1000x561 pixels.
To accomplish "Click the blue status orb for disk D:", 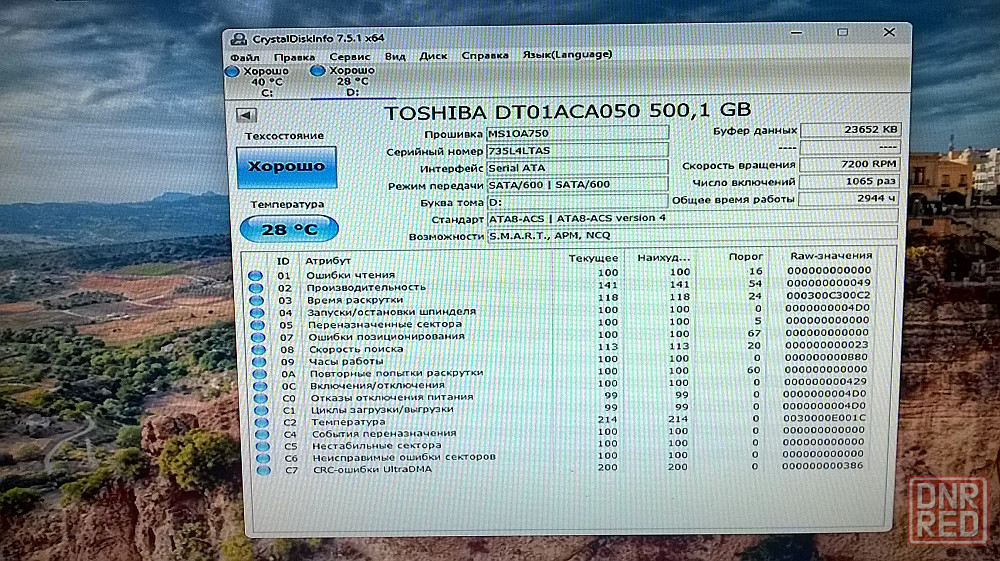I will [317, 71].
